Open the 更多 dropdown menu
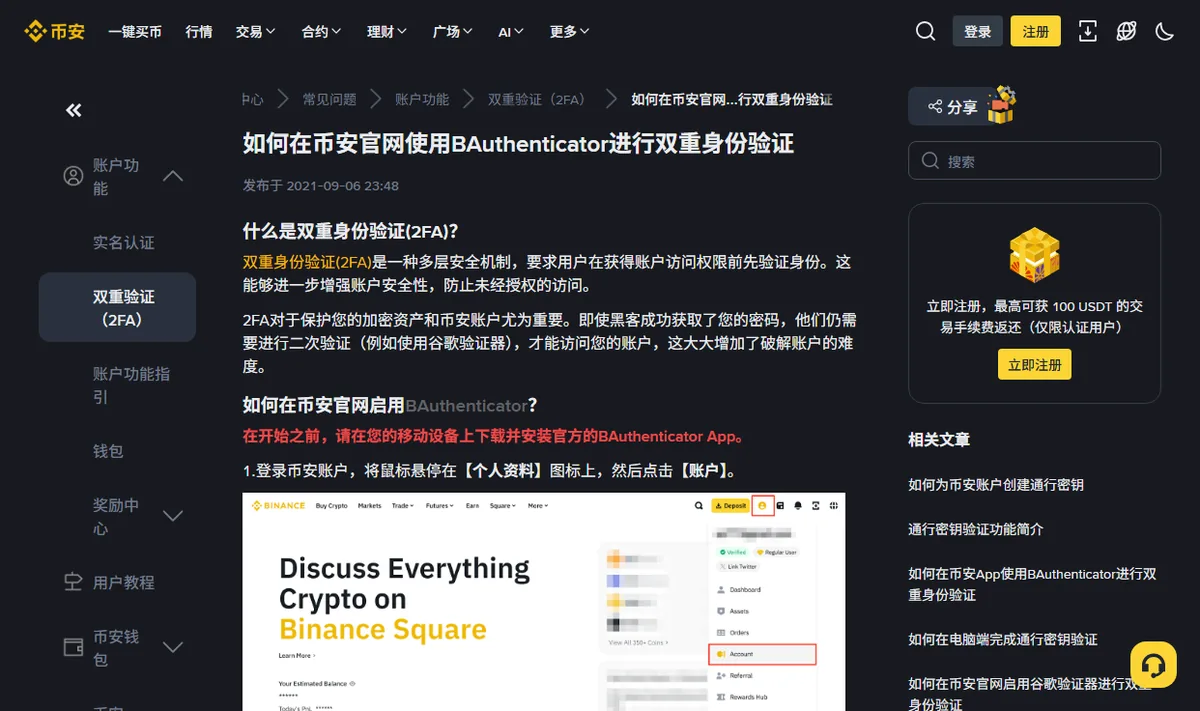1200x711 pixels. point(570,32)
